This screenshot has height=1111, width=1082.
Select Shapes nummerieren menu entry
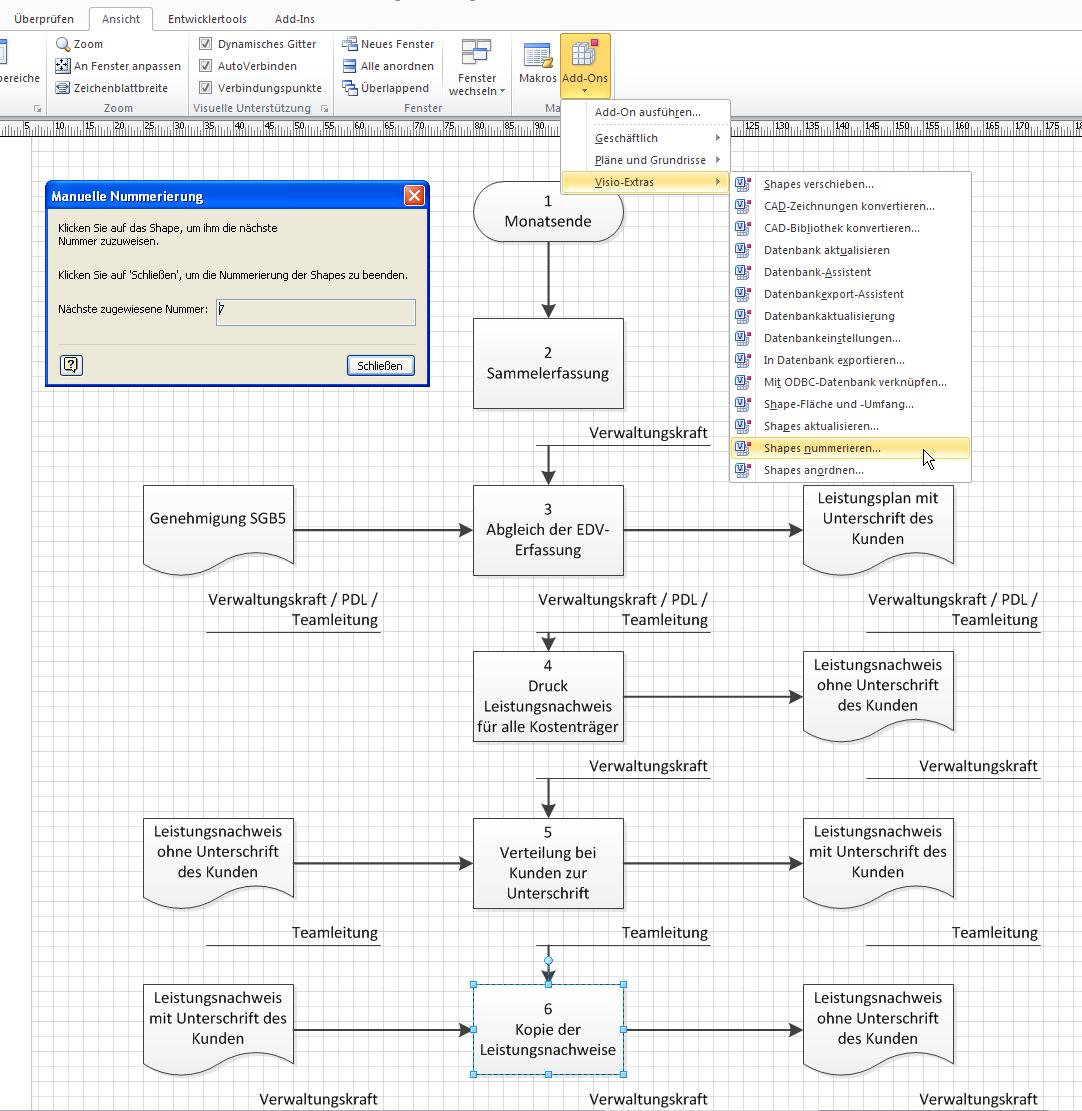click(x=822, y=448)
